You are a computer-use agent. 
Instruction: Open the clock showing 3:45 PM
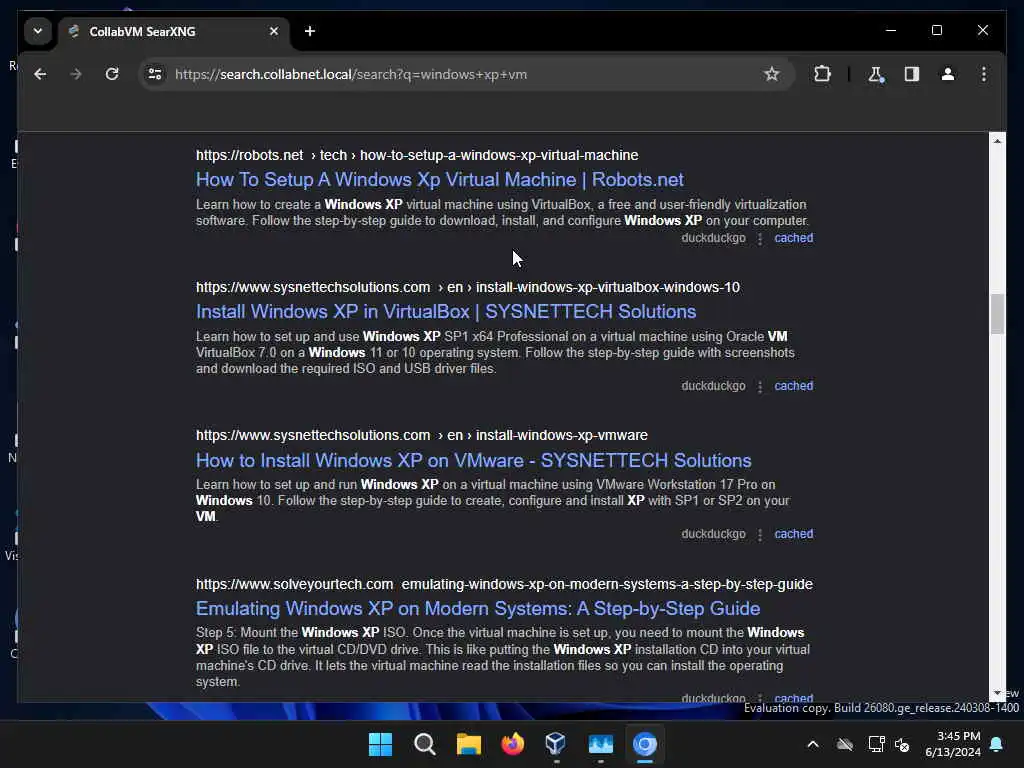tap(952, 744)
